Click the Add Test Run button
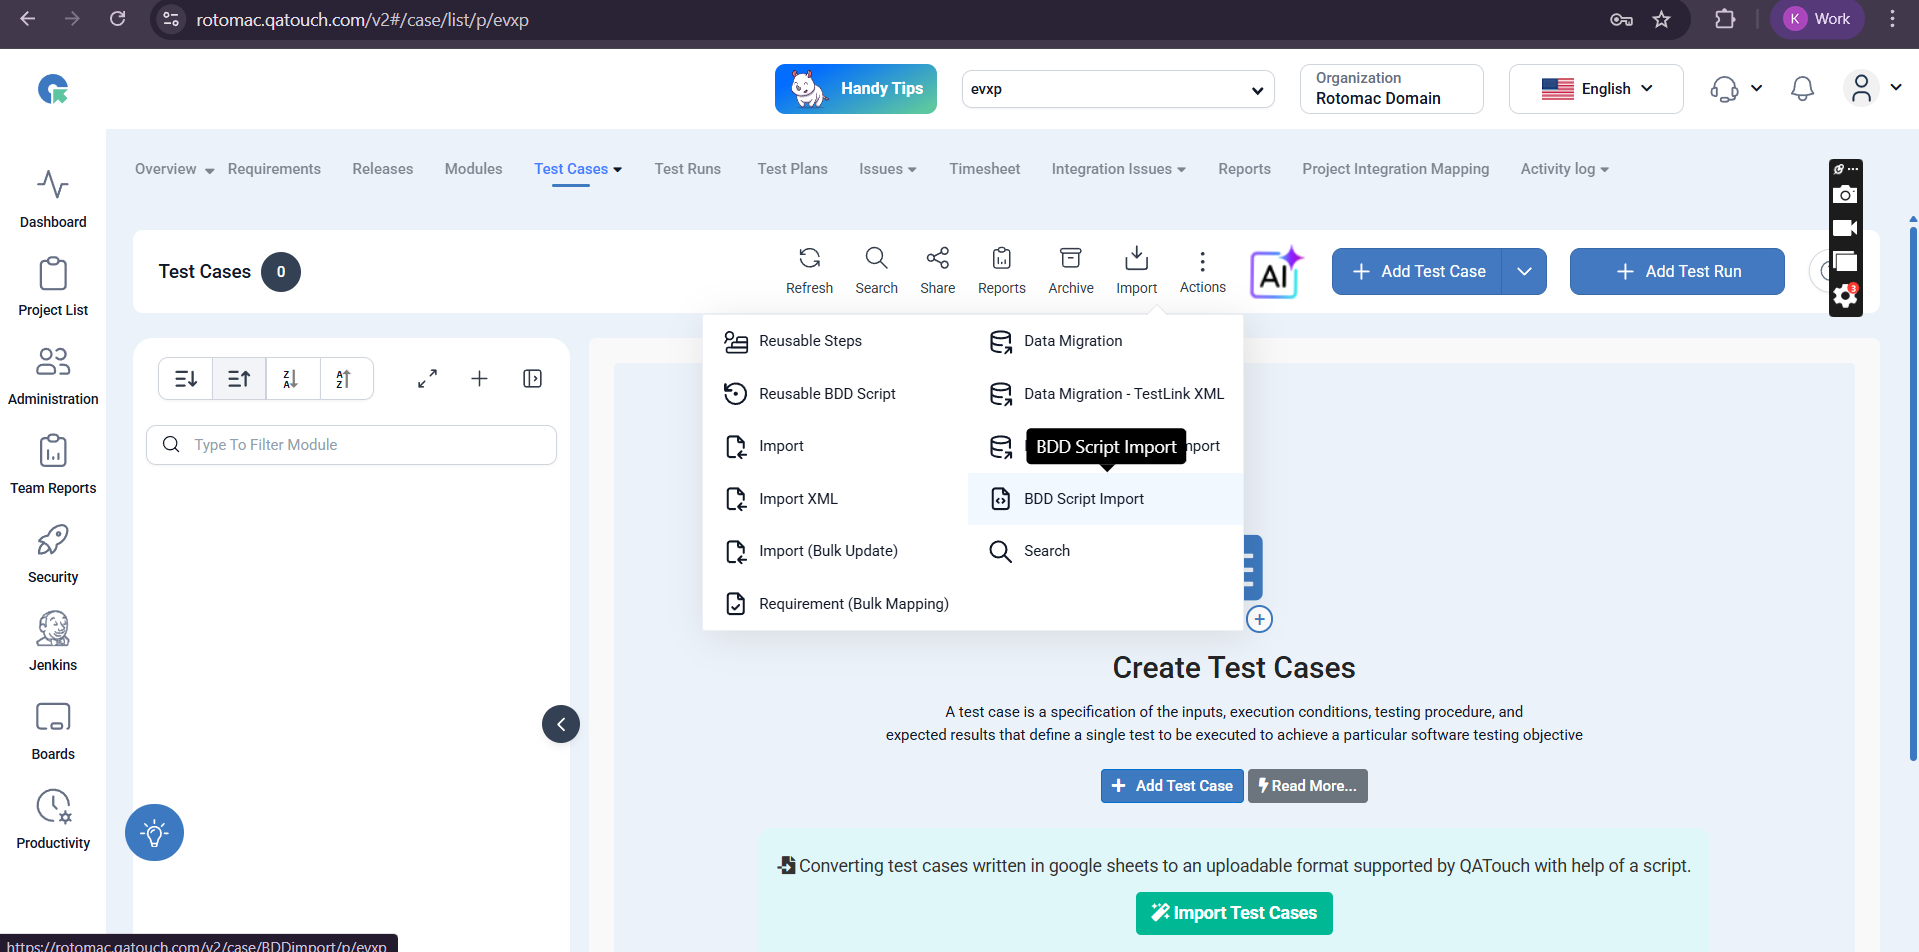 [1677, 272]
